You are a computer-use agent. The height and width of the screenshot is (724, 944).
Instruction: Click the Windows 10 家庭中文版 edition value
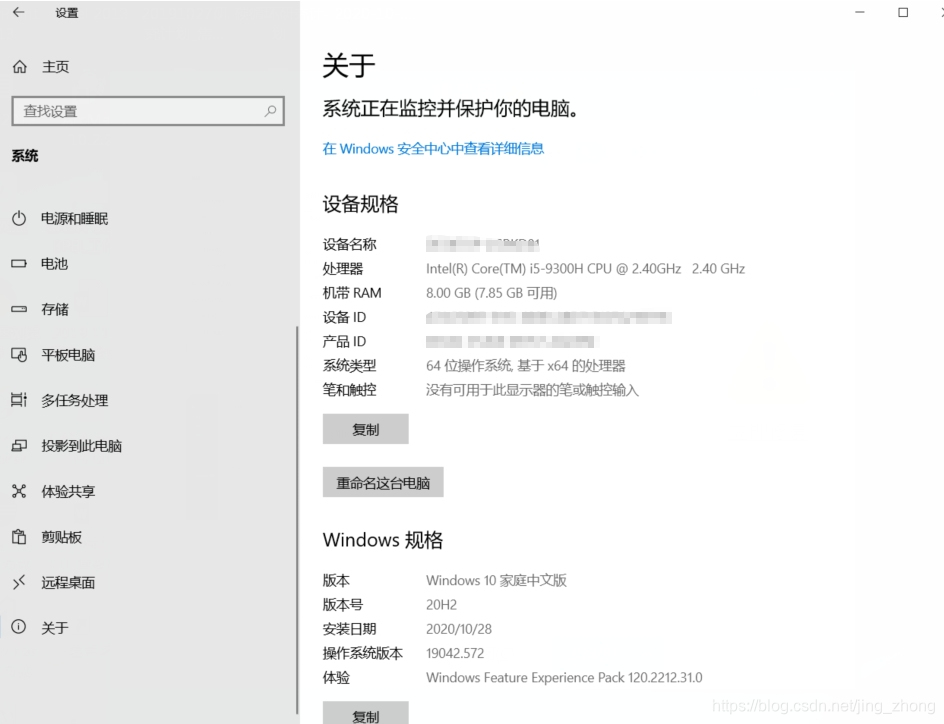[x=496, y=580]
